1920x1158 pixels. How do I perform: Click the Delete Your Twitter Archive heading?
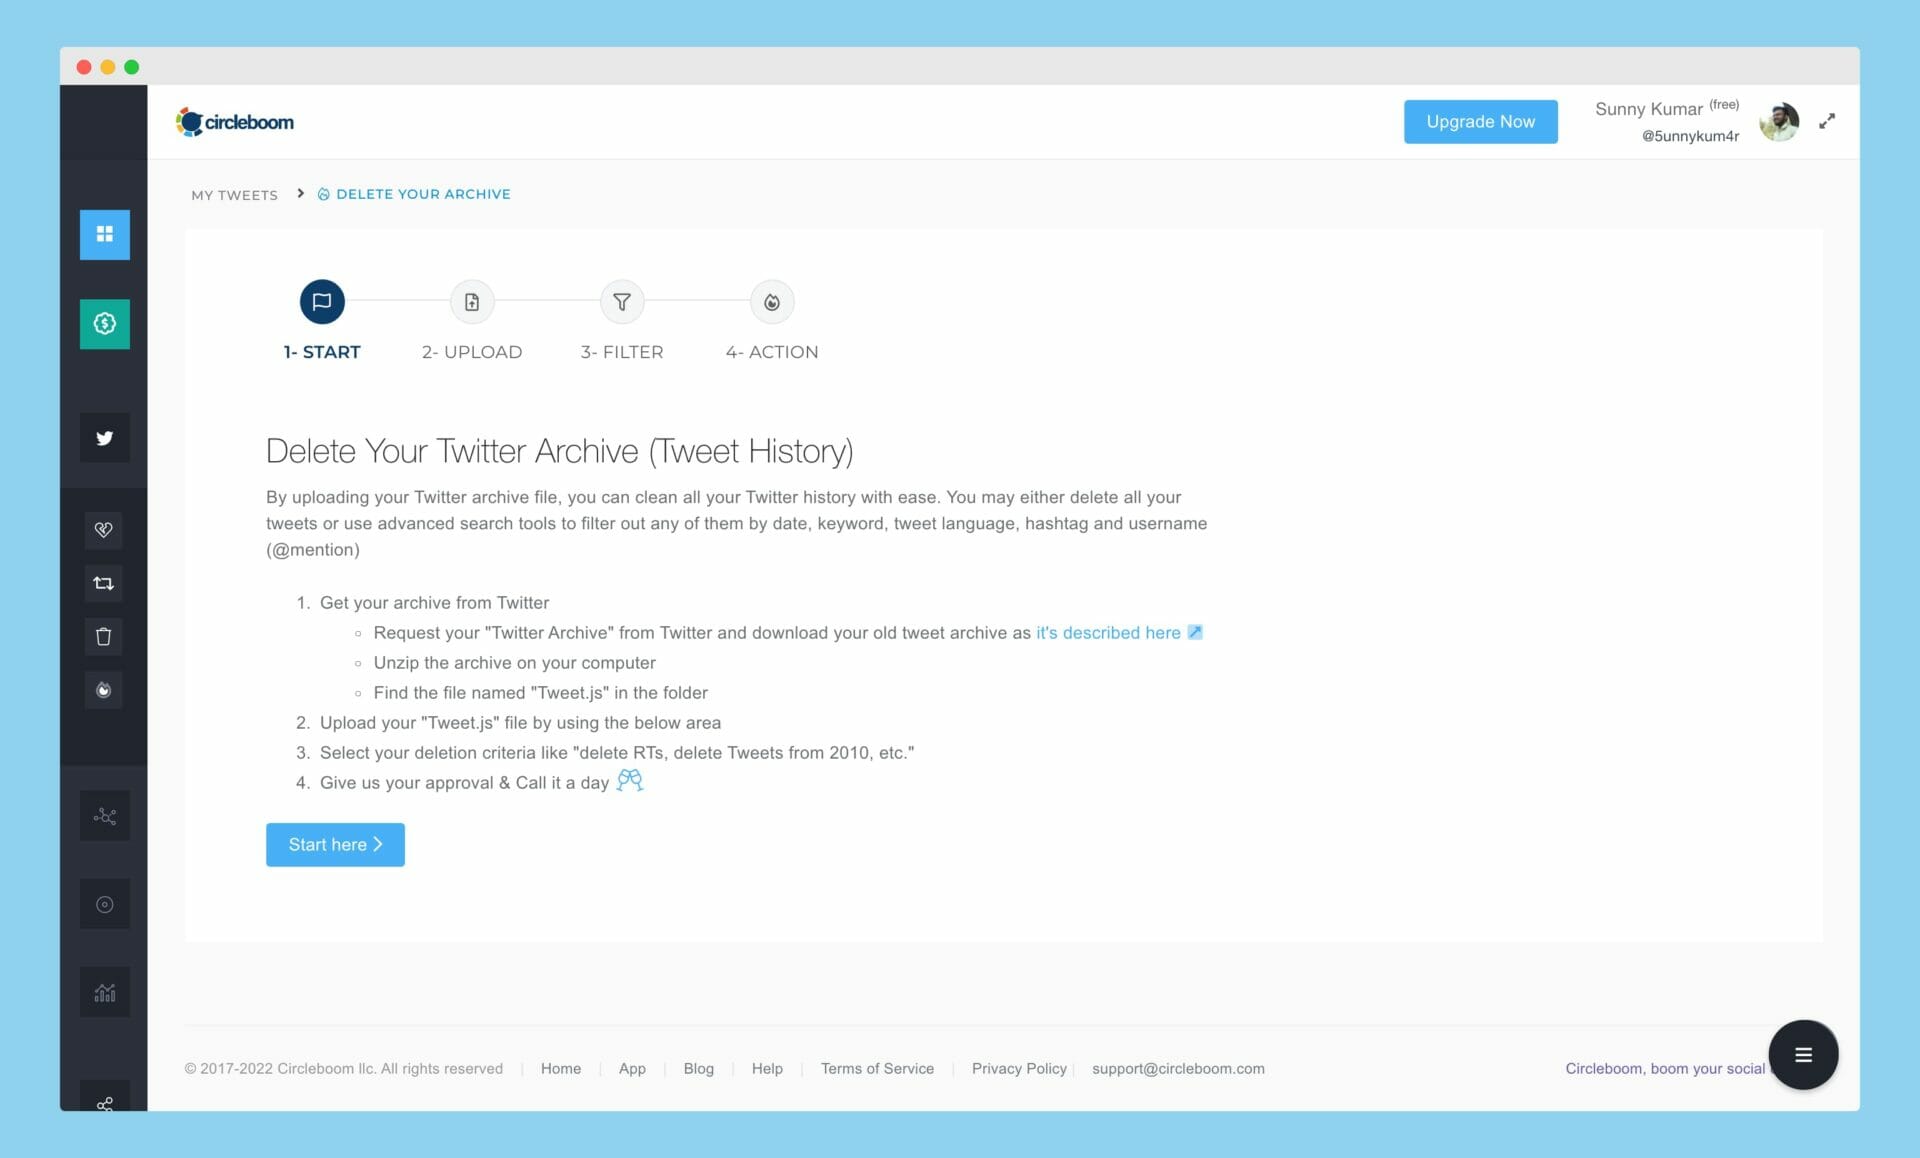point(560,451)
